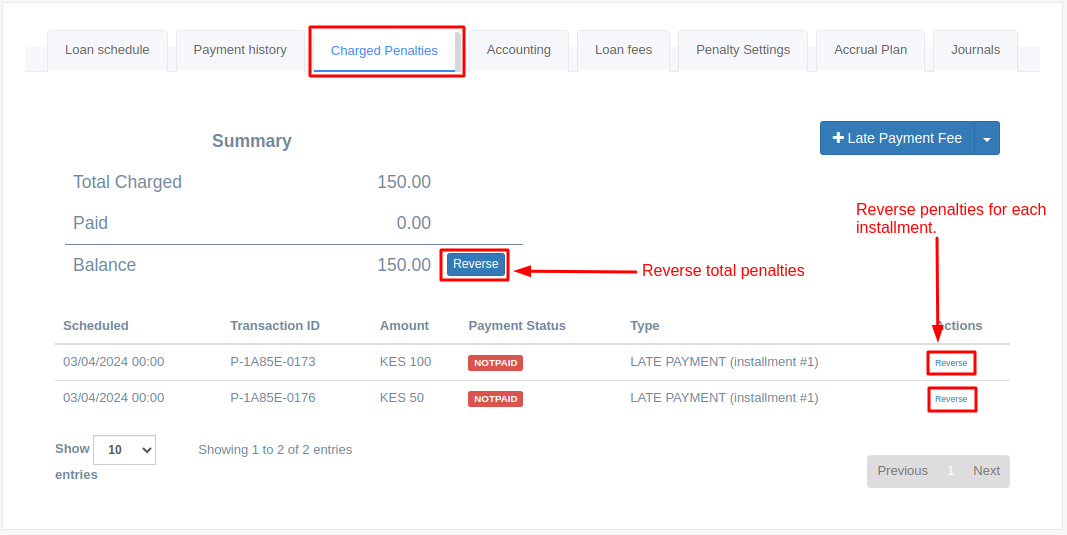Viewport: 1067px width, 535px height.
Task: Click the Late Payment Fee button
Action: [898, 138]
